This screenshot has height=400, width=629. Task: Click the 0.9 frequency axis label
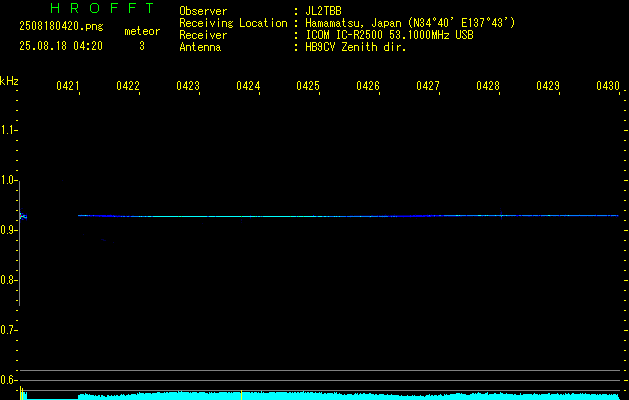(x=8, y=230)
